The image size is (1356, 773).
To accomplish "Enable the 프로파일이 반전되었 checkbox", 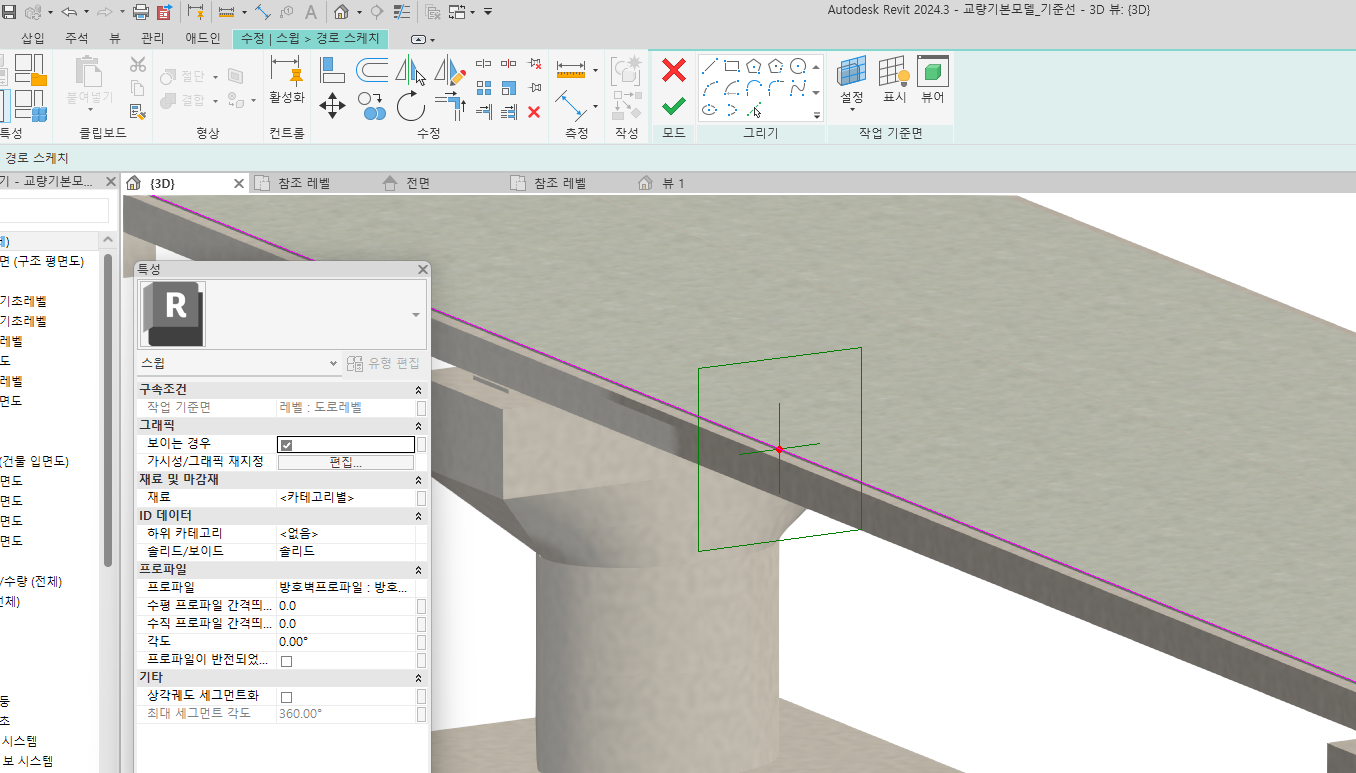I will [286, 661].
